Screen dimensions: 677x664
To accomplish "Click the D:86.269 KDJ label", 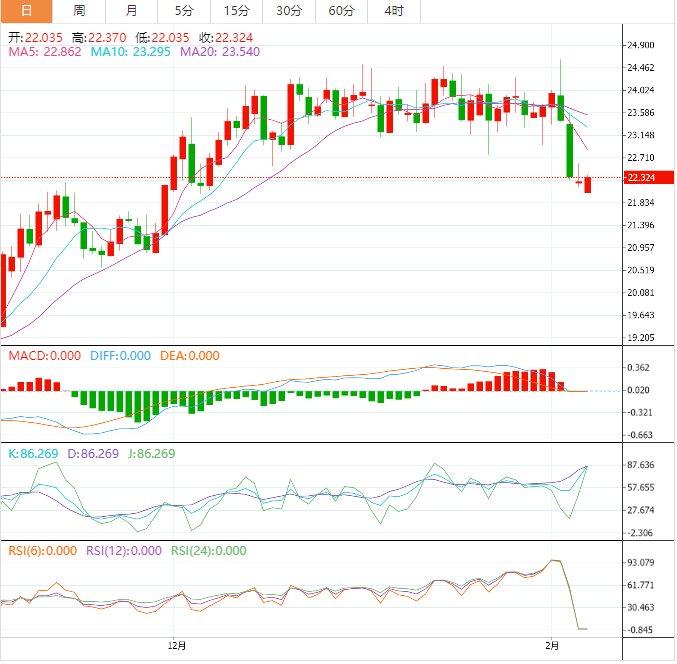I will tap(93, 454).
